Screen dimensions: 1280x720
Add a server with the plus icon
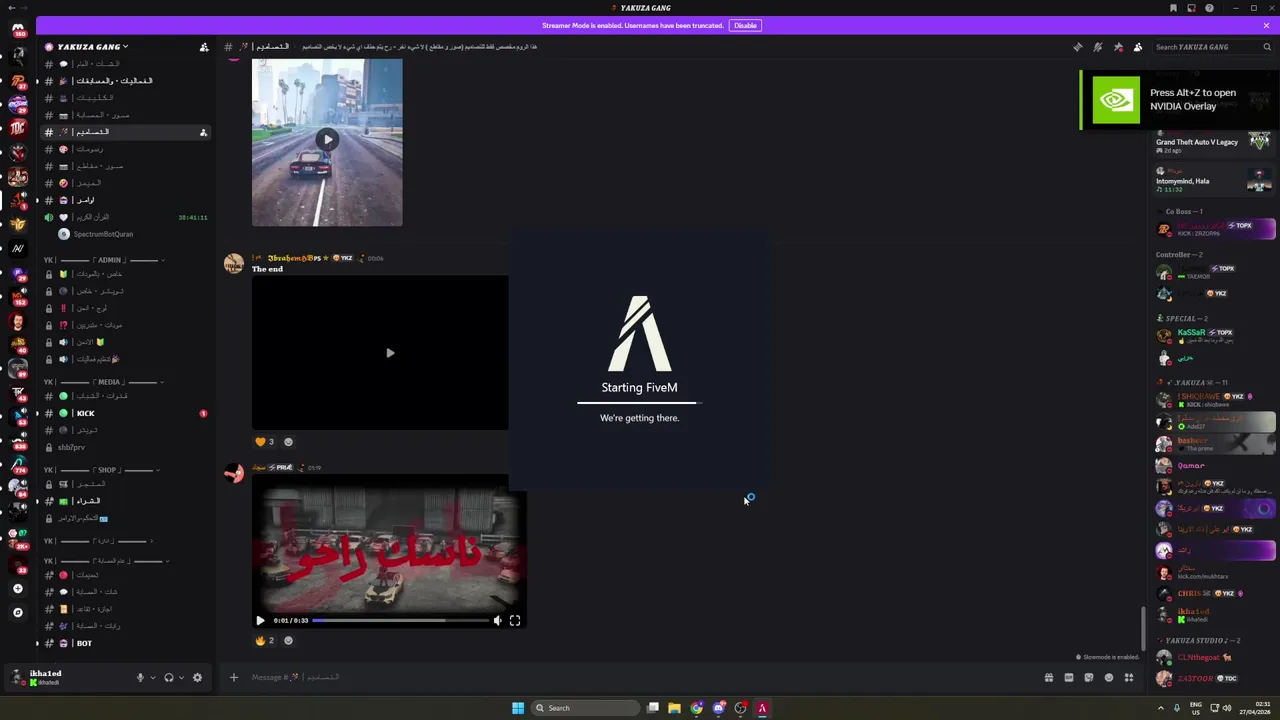pyautogui.click(x=18, y=589)
